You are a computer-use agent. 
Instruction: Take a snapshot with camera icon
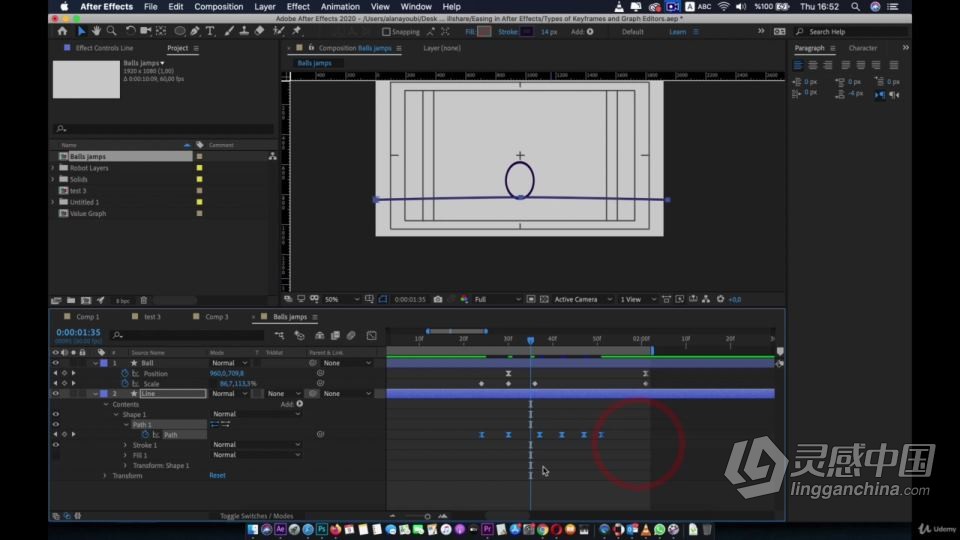(438, 299)
